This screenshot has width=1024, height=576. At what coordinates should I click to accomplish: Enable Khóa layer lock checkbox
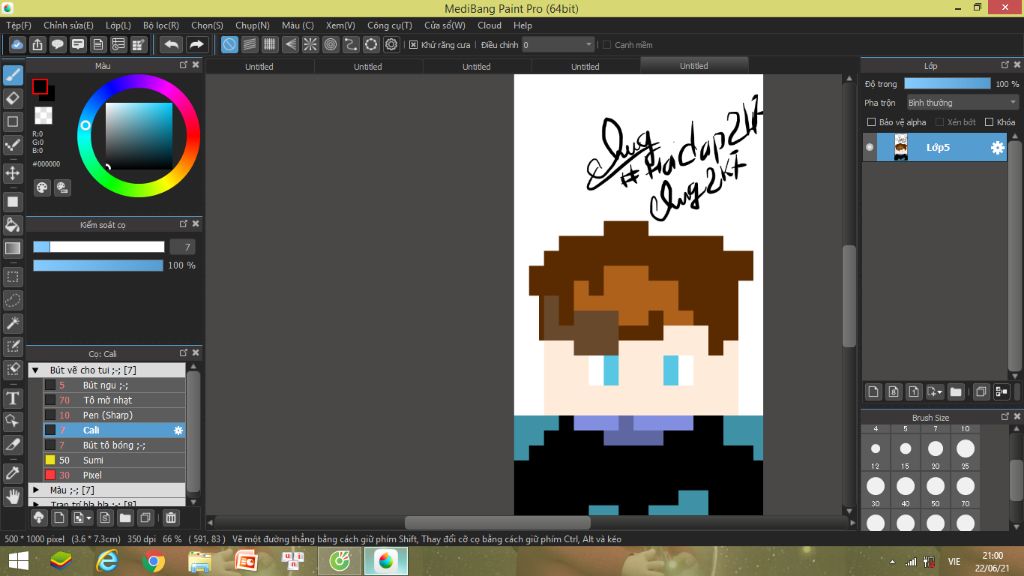coord(989,122)
